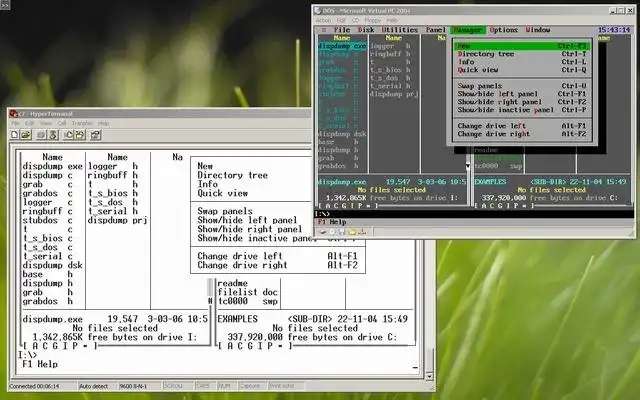Viewport: 640px width, 400px height.
Task: Open Window menu in DOS file manager
Action: [538, 30]
